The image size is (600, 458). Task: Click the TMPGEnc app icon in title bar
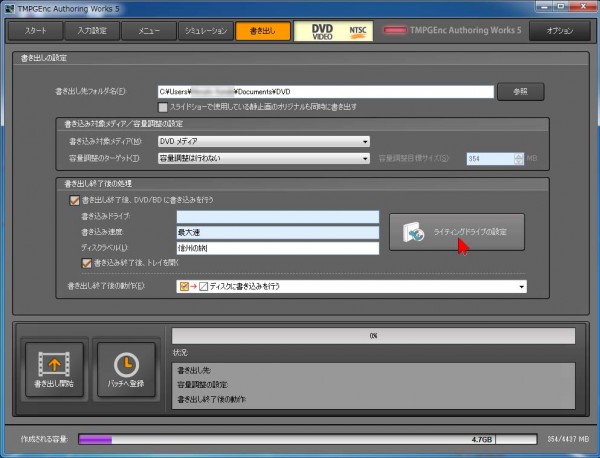coord(9,7)
